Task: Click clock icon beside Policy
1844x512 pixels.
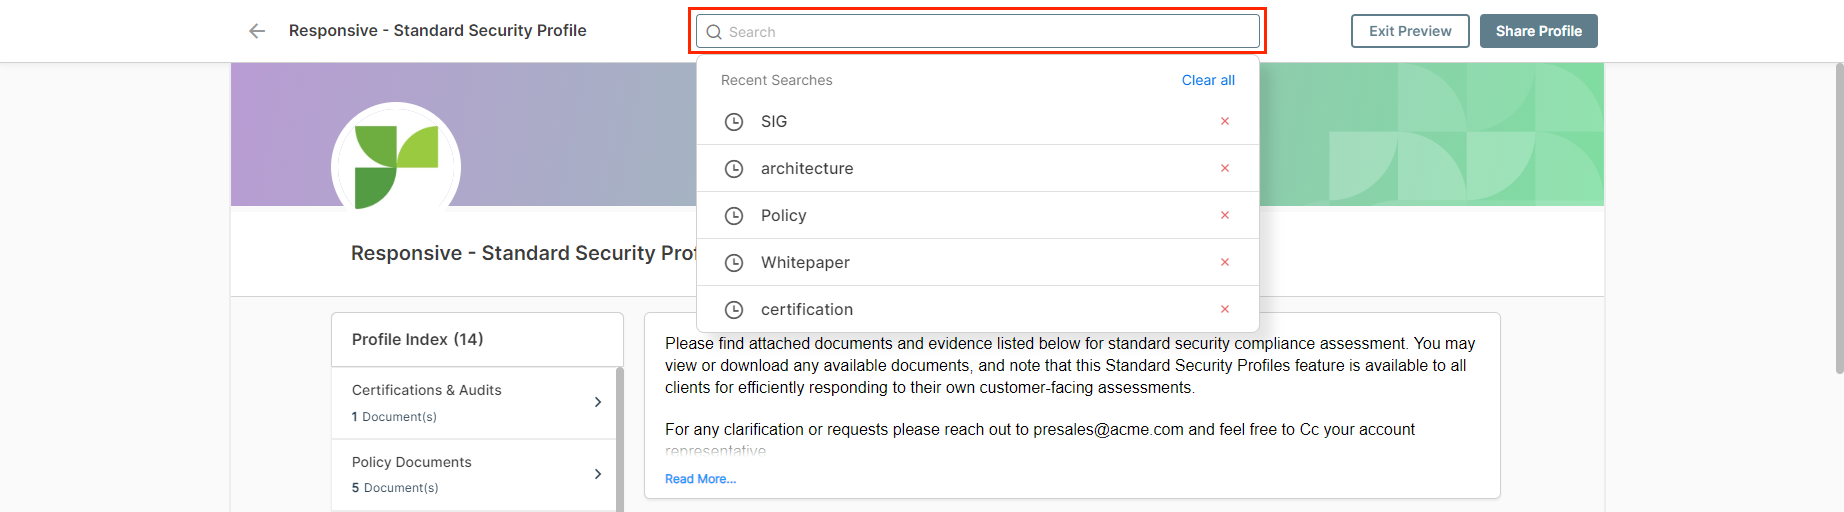Action: (734, 216)
